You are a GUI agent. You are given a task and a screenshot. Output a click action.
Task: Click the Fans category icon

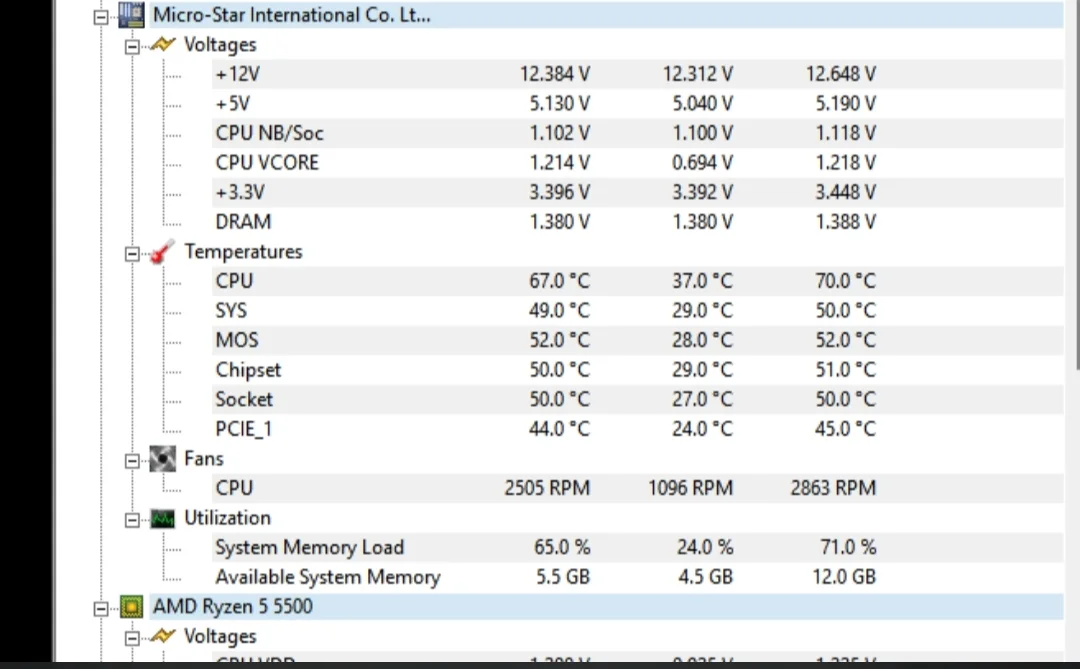tap(163, 459)
